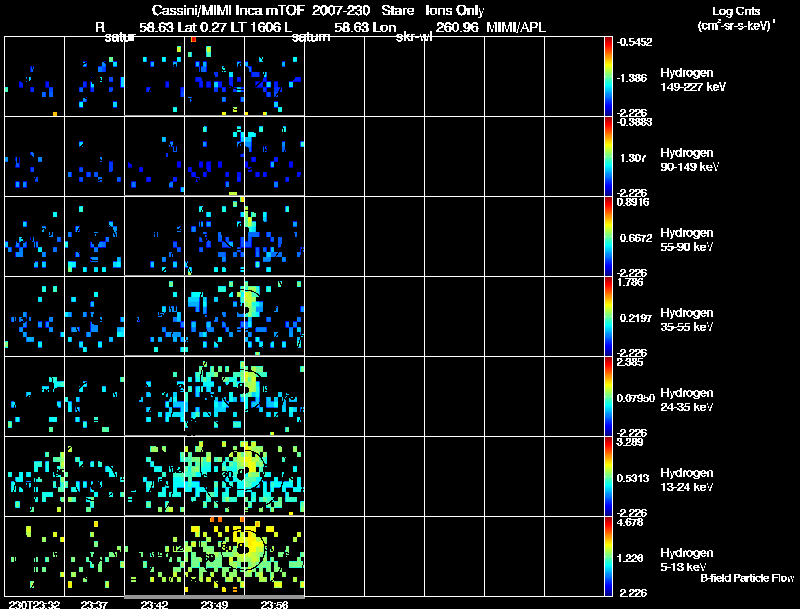The height and width of the screenshot is (609, 800).
Task: Click the 'Ions Only' title text
Action: click(454, 10)
